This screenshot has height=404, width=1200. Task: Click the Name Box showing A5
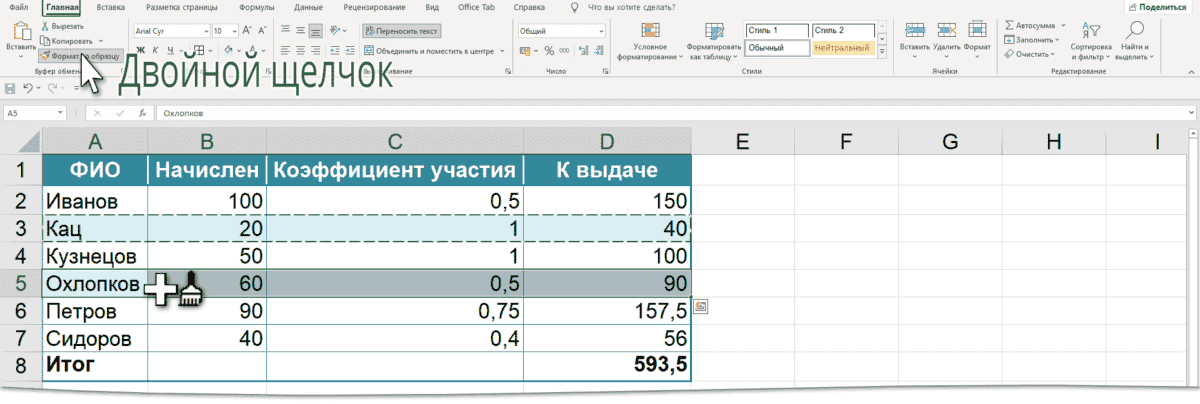[x=36, y=113]
